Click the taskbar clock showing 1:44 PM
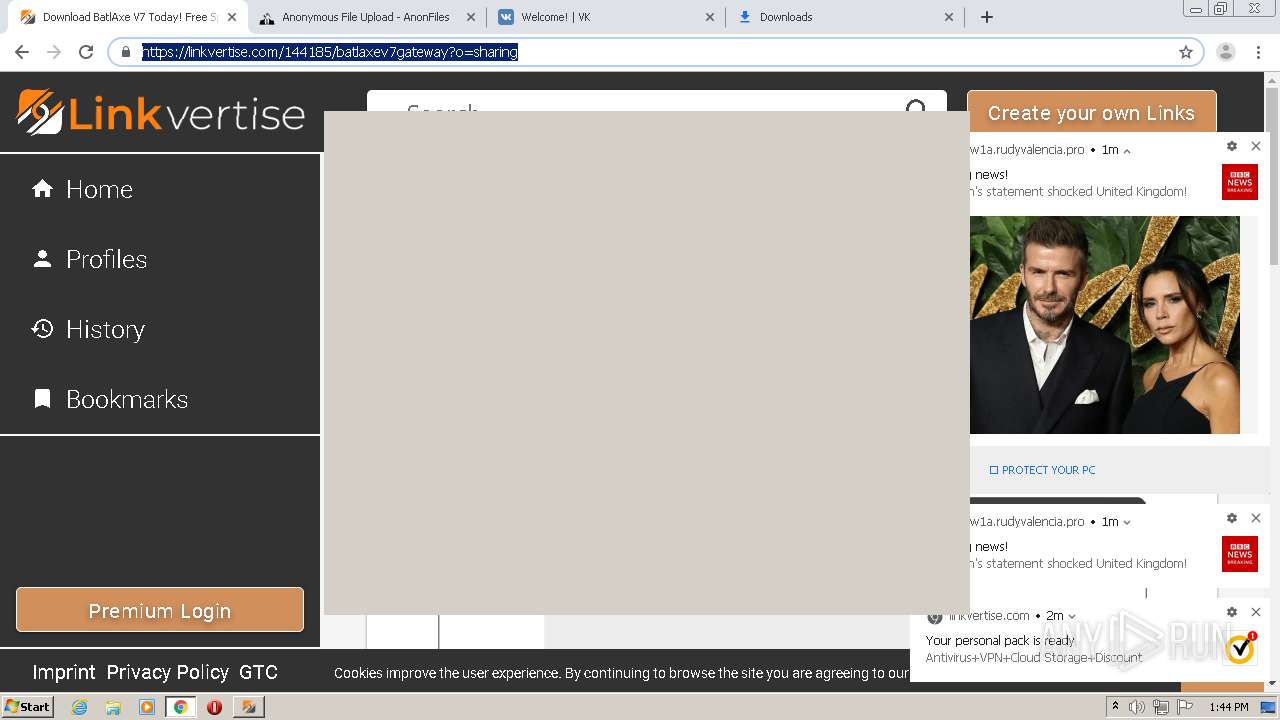 [1229, 707]
